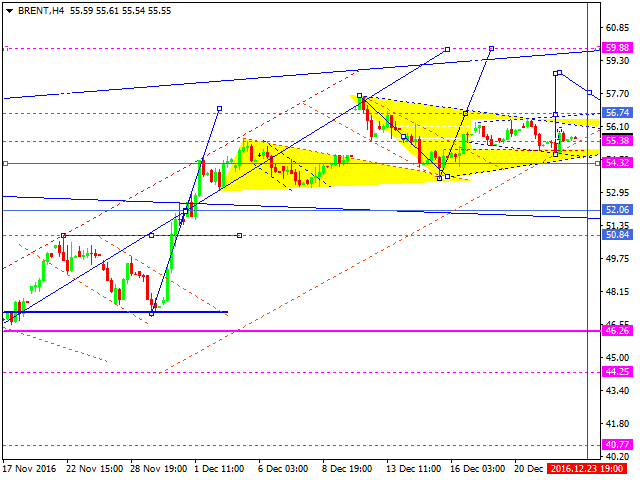This screenshot has width=640, height=480.
Task: Select the 54.32 magenta price label
Action: click(x=618, y=163)
